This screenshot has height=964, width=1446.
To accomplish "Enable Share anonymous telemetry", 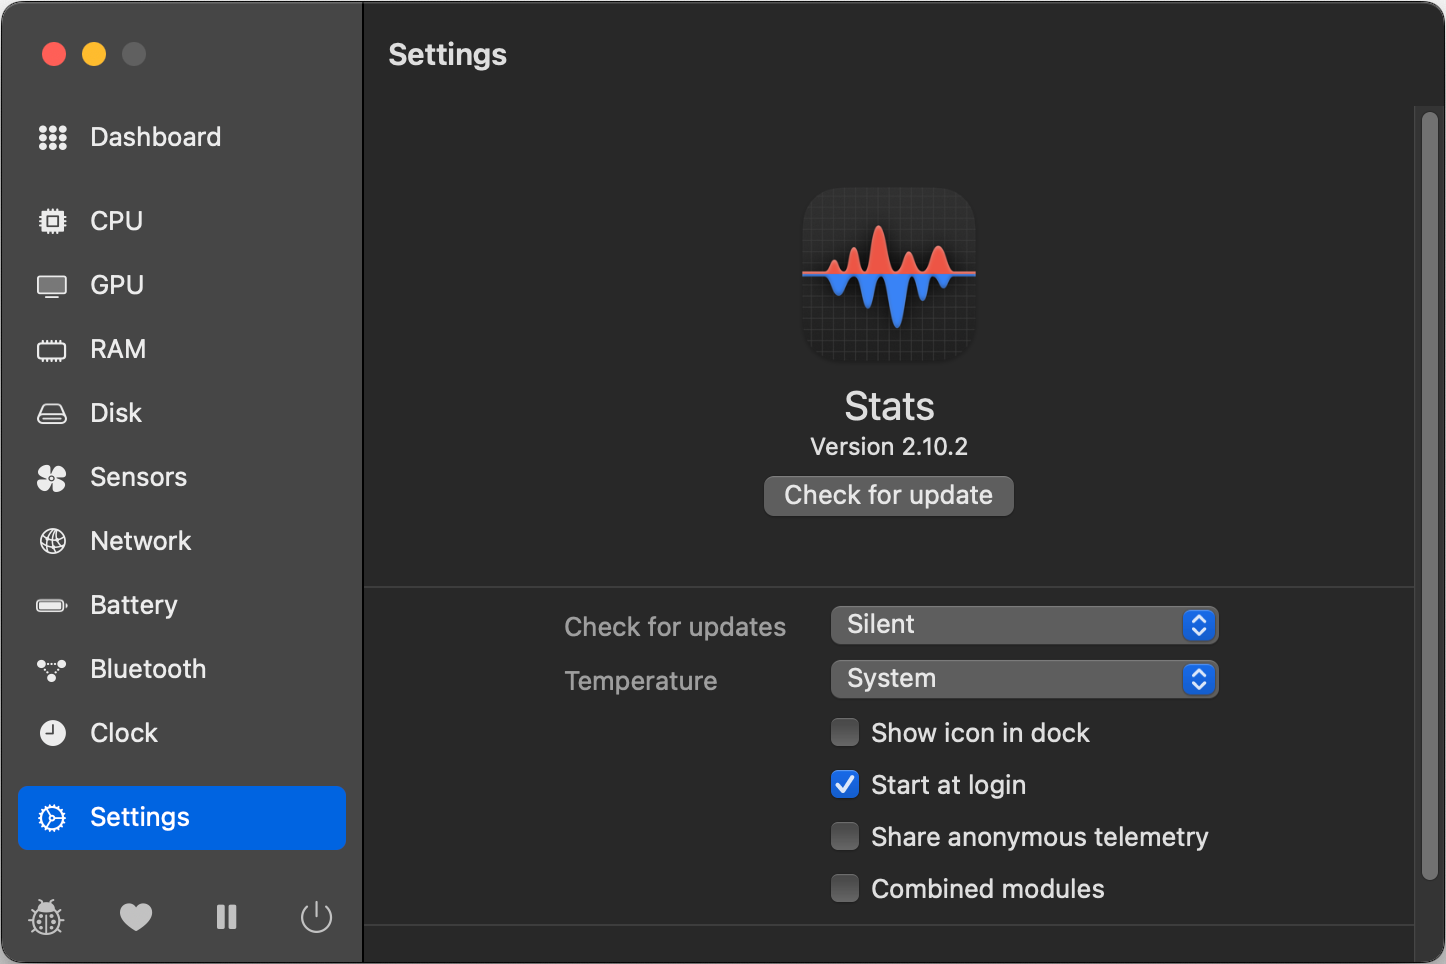I will pos(845,836).
